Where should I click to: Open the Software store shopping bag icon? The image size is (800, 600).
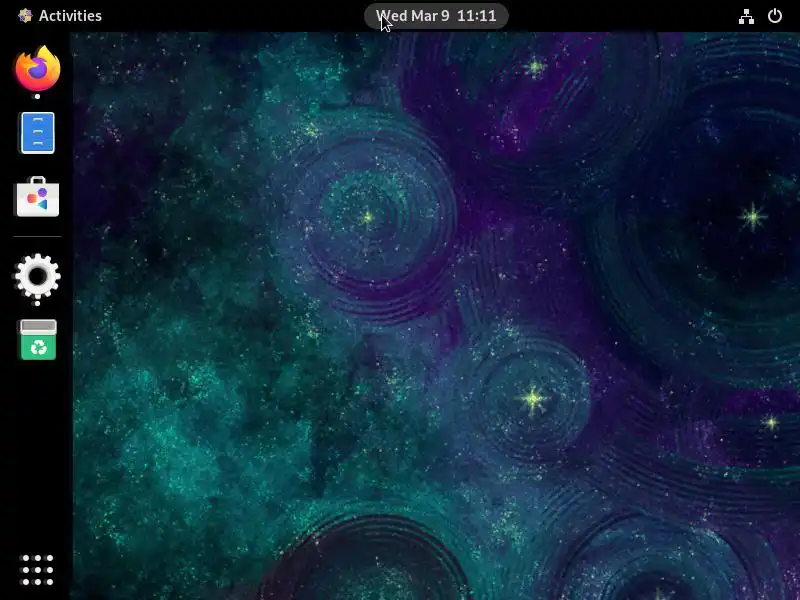click(38, 197)
